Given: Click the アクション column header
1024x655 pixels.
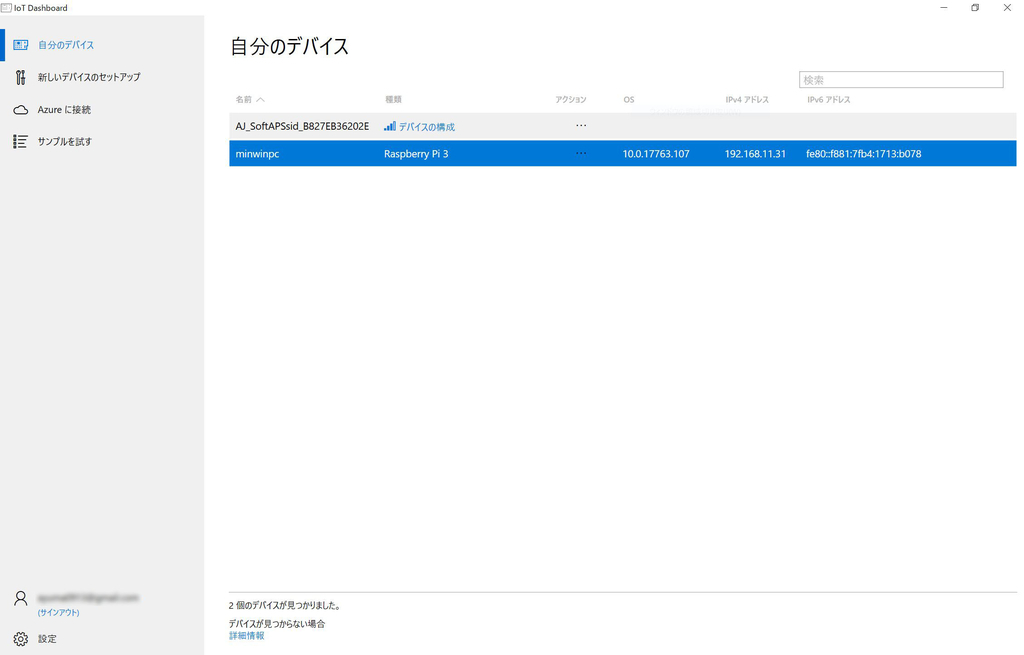Looking at the screenshot, I should click(x=571, y=99).
